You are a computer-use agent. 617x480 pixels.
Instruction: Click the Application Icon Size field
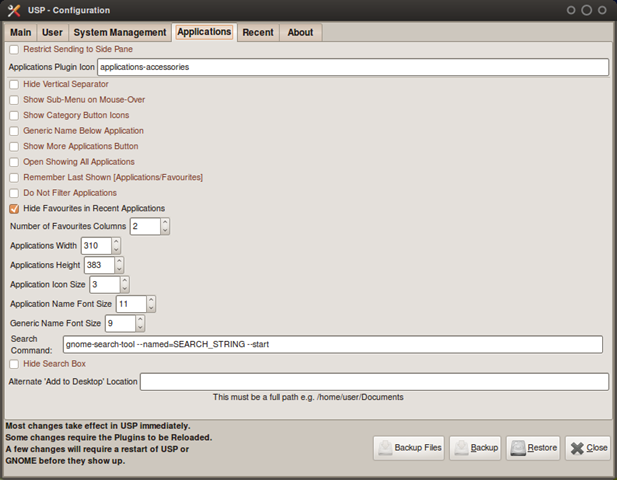pyautogui.click(x=105, y=284)
